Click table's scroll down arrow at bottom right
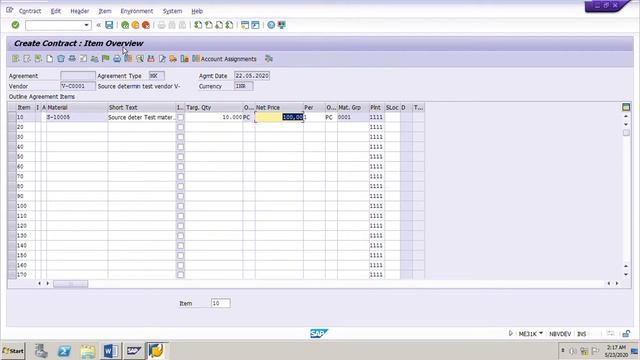 (x=626, y=275)
